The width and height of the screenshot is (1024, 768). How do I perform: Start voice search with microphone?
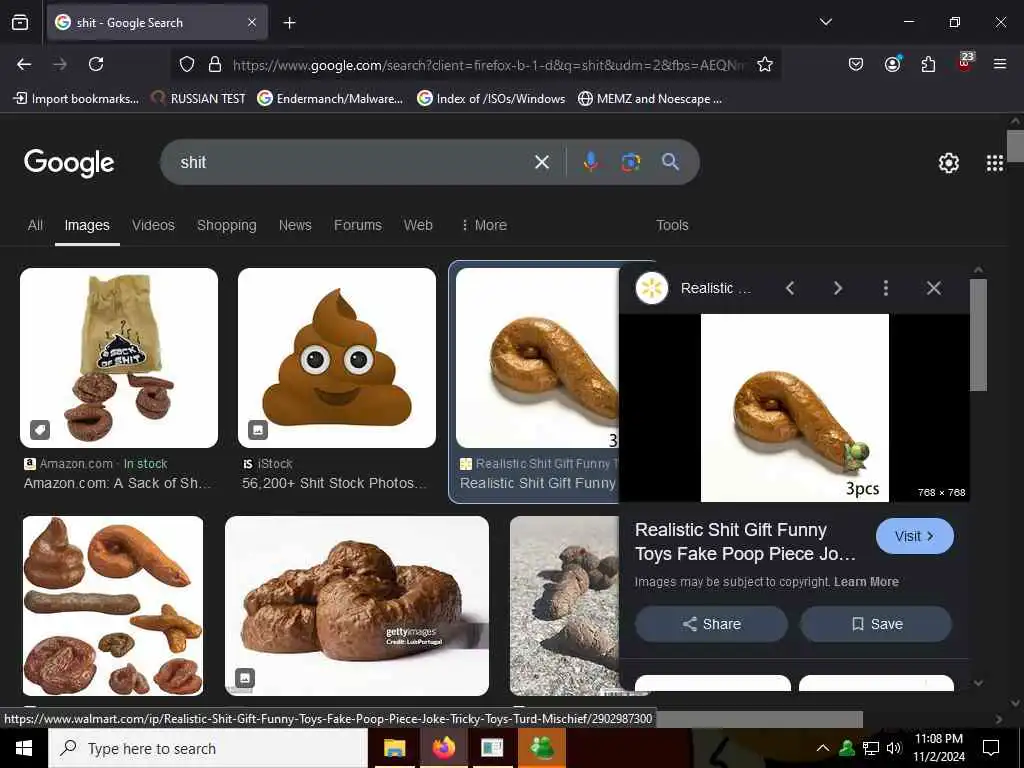coord(590,162)
